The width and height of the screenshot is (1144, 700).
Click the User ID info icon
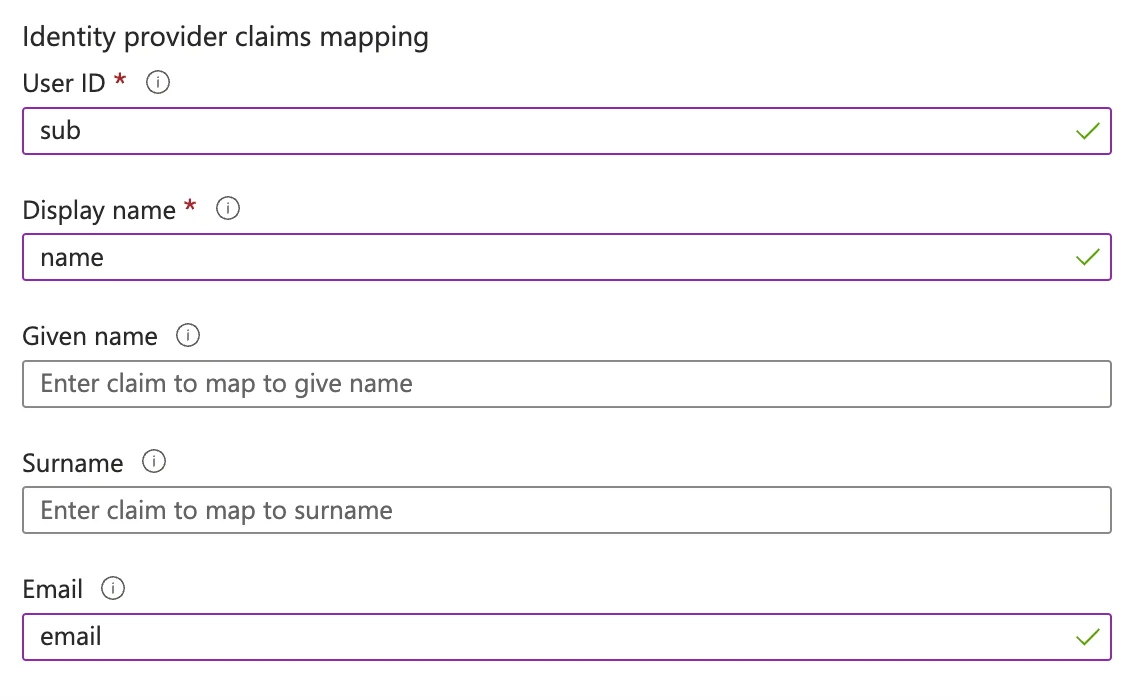pyautogui.click(x=157, y=83)
